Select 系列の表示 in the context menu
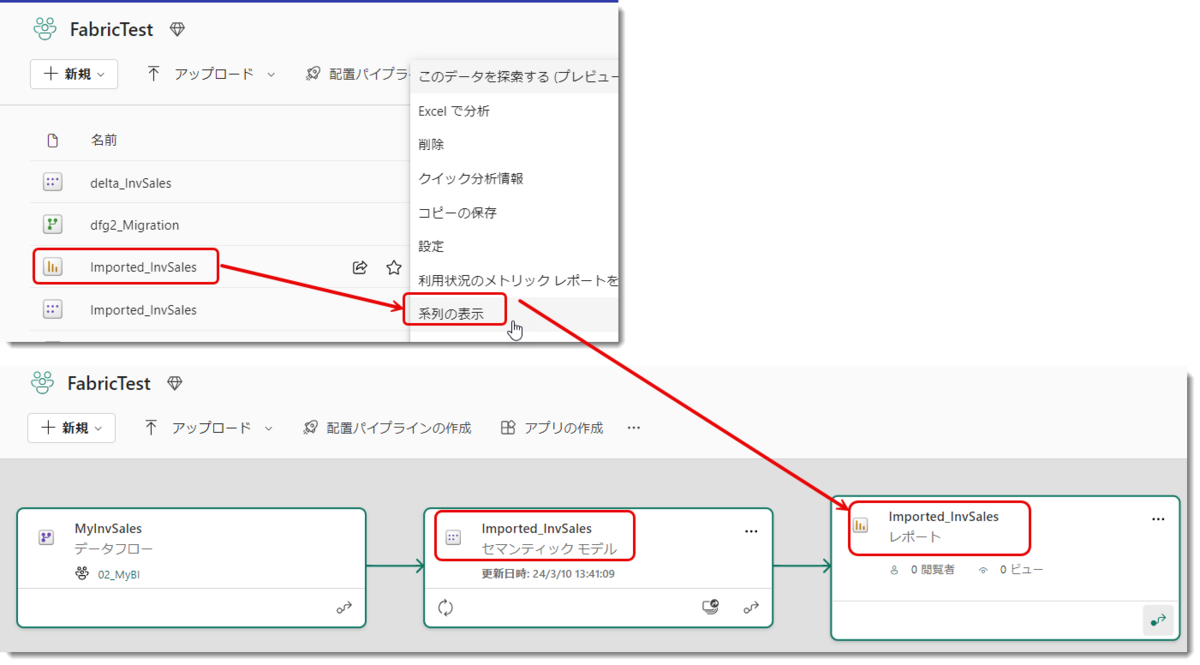This screenshot has height=665, width=1200. tap(514, 314)
